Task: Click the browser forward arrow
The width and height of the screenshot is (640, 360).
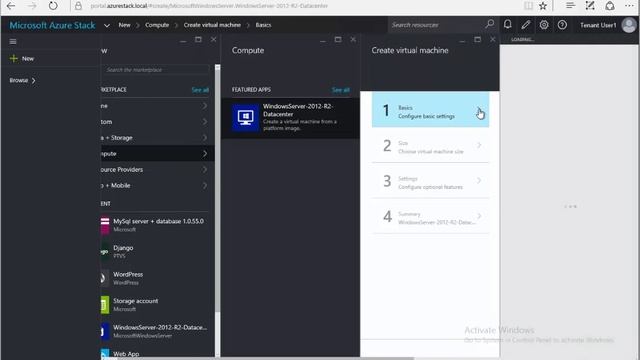Action: 32,6
